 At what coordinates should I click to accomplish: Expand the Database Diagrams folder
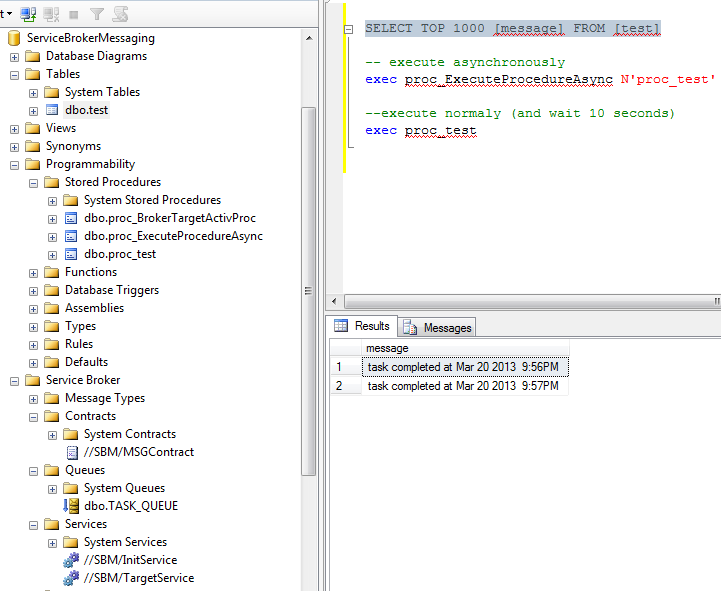(x=14, y=56)
